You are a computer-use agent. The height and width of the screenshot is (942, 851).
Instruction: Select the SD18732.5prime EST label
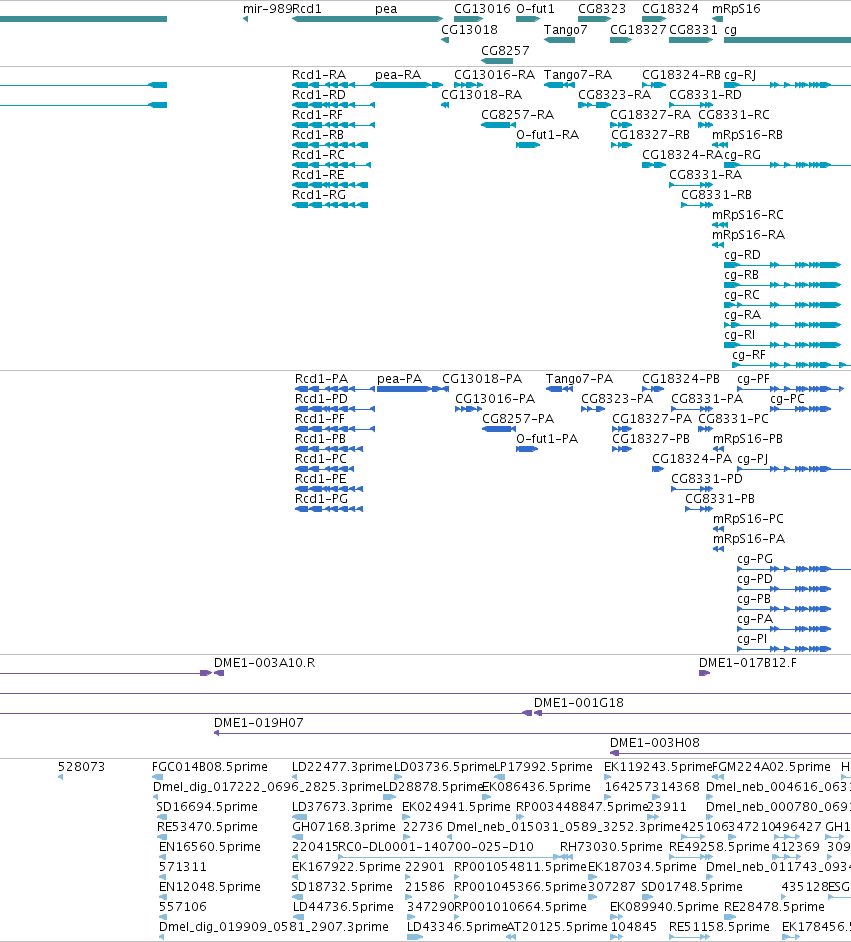pos(342,886)
